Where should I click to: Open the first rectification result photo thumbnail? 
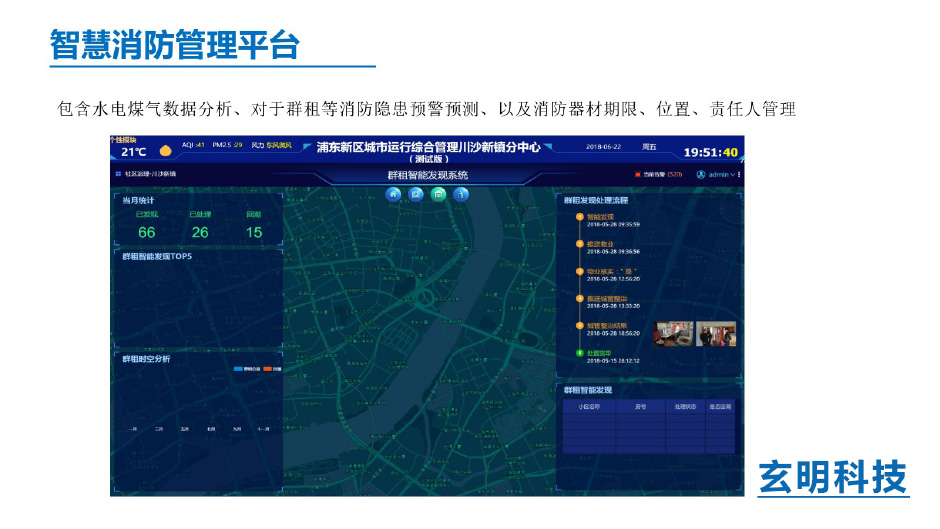click(673, 333)
